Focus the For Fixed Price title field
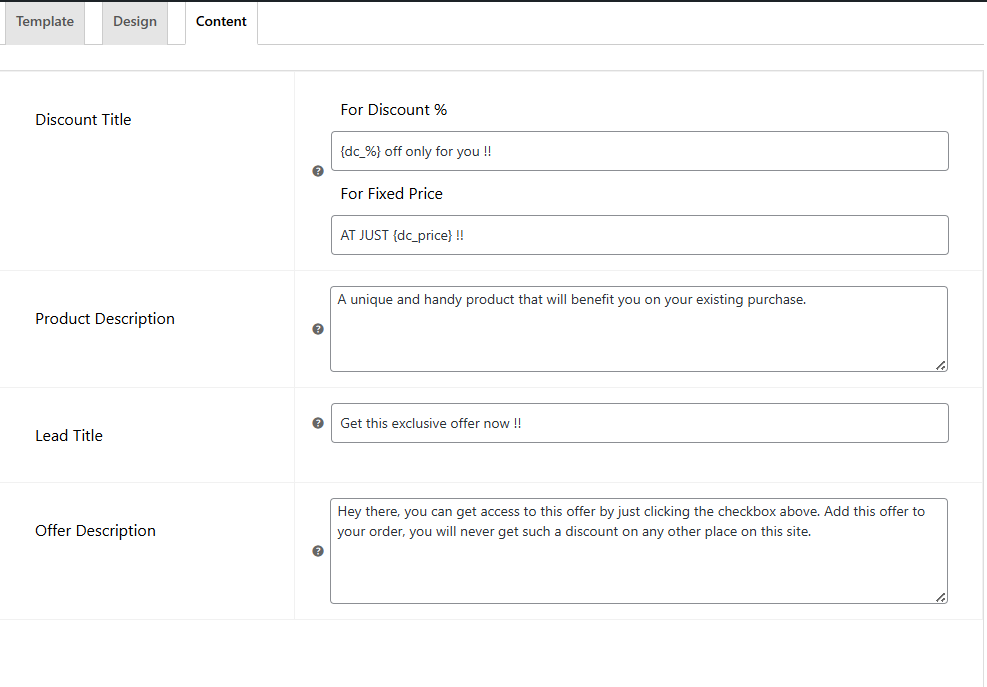Screen dimensions: 987x687 coord(640,235)
